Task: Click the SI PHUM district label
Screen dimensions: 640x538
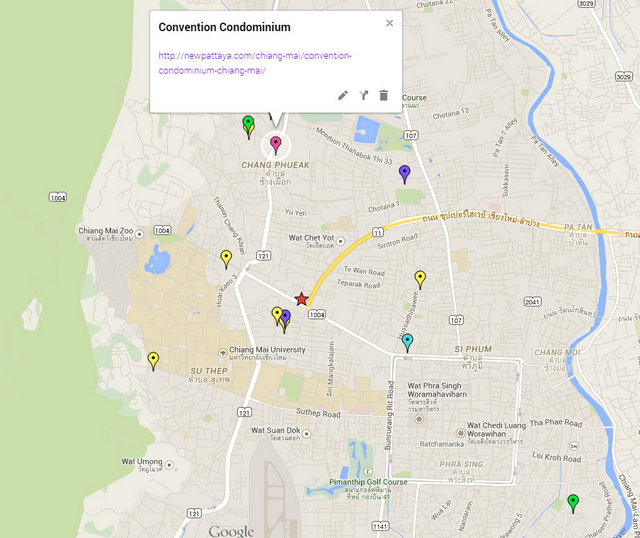Action: [473, 349]
